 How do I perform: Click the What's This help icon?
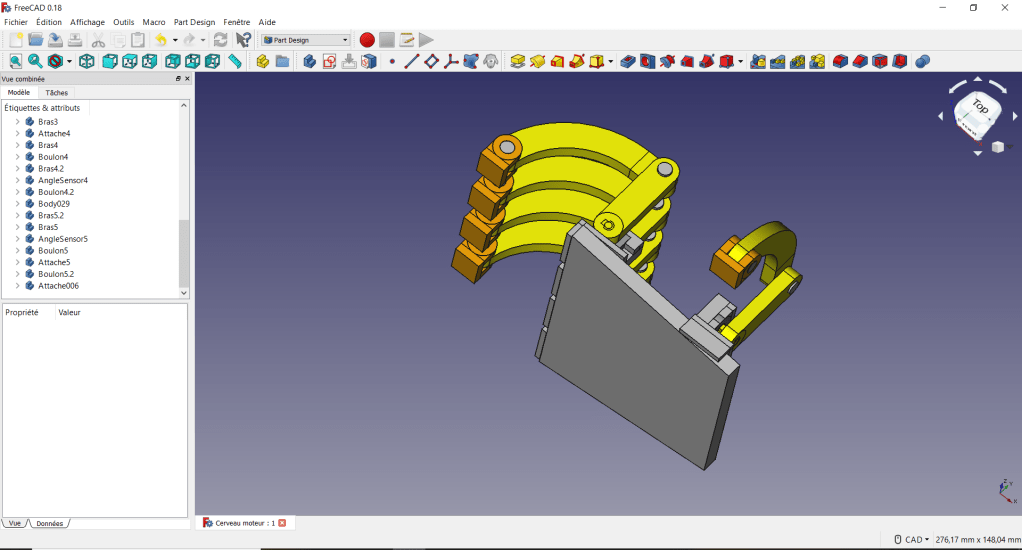click(x=243, y=40)
